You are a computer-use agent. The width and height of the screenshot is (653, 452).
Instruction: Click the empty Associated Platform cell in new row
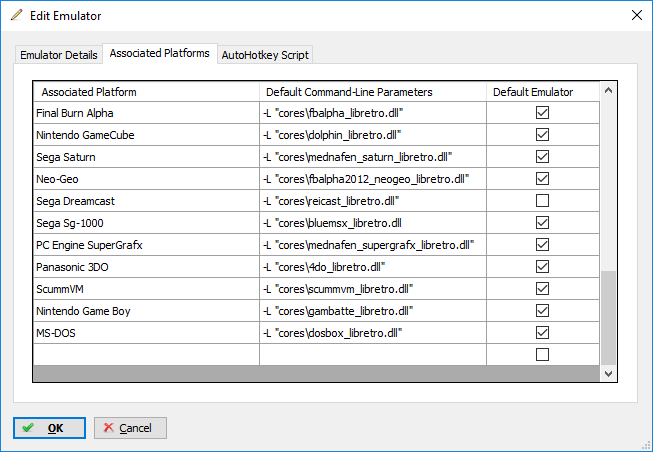(146, 355)
